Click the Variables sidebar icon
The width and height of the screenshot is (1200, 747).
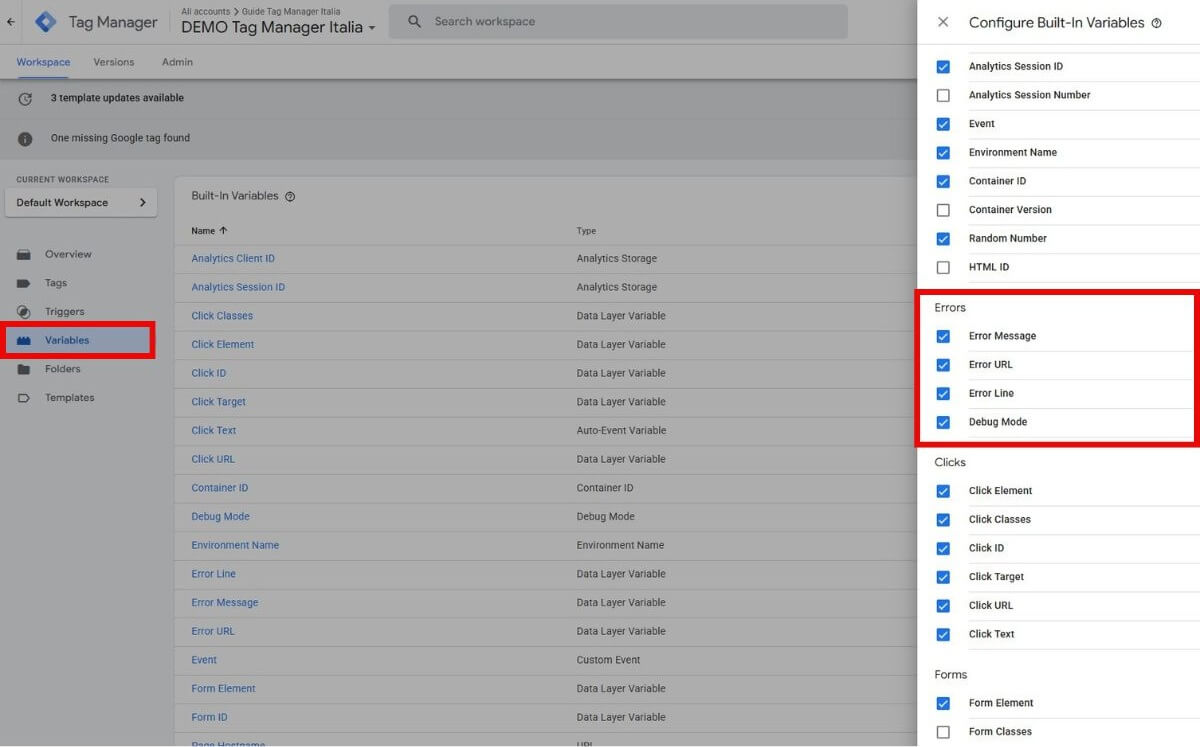pyautogui.click(x=24, y=340)
